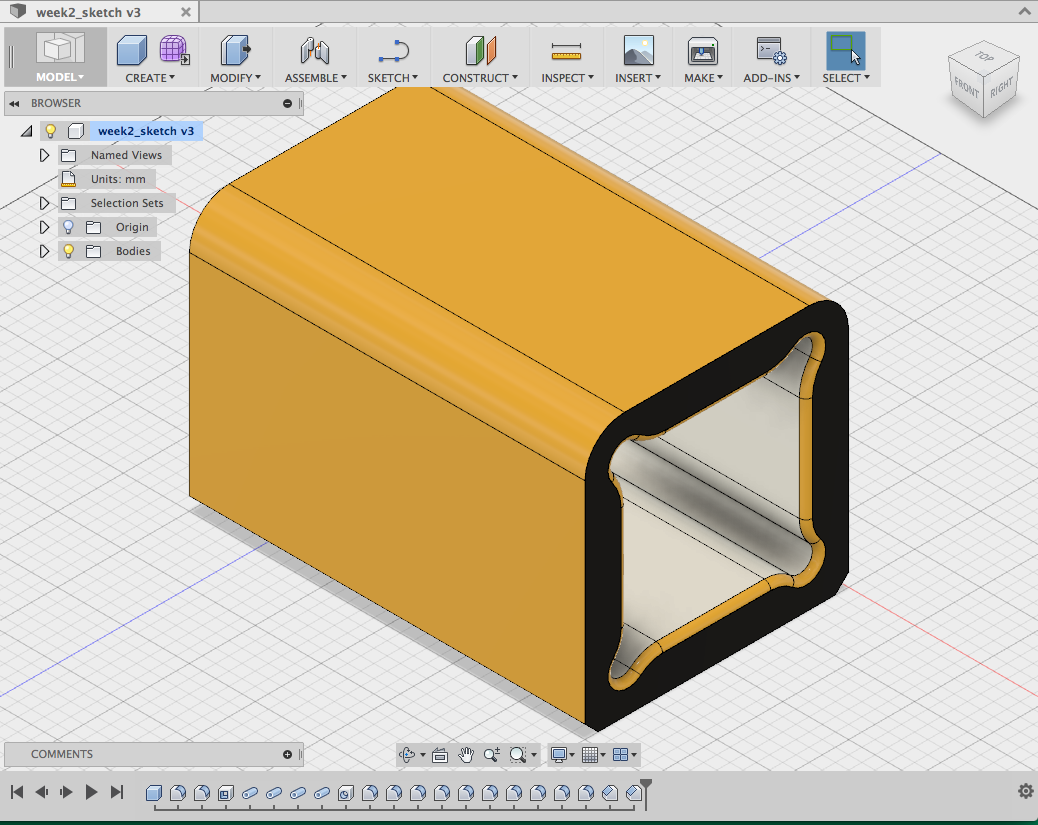Activate the Orbit navigation tool
The height and width of the screenshot is (825, 1038).
(407, 755)
